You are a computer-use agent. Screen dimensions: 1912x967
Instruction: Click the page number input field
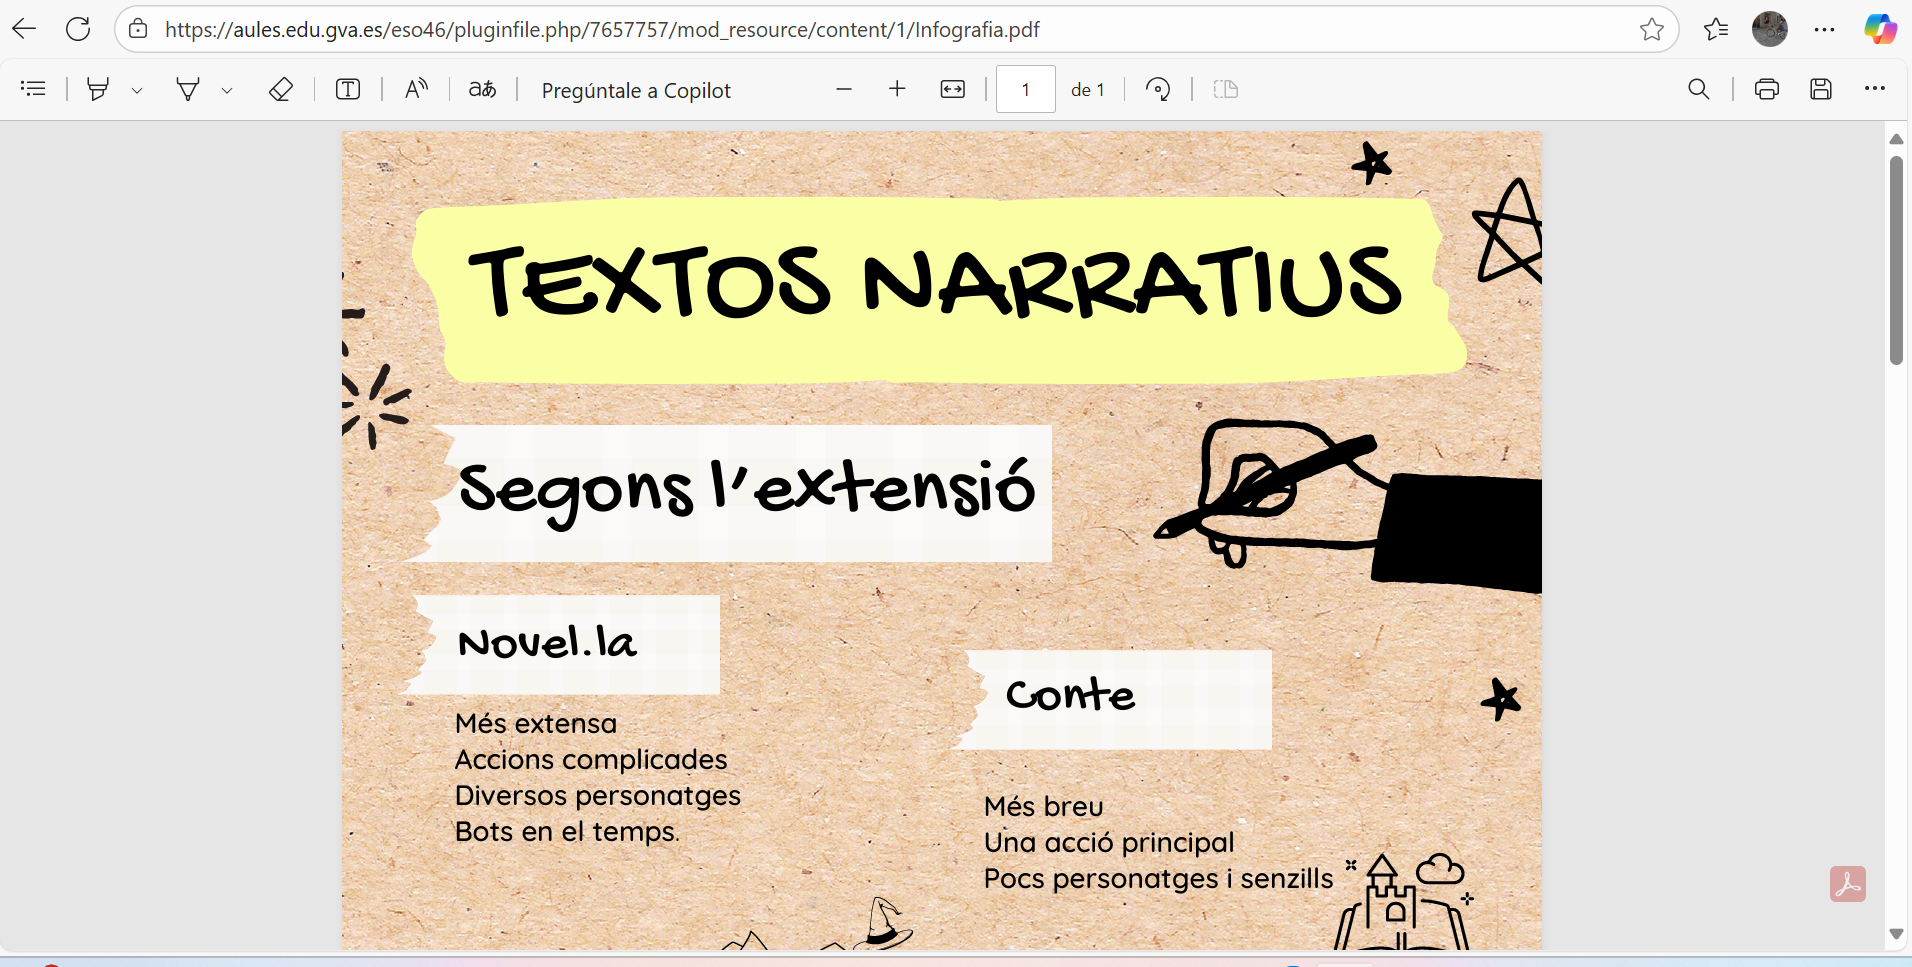tap(1025, 89)
